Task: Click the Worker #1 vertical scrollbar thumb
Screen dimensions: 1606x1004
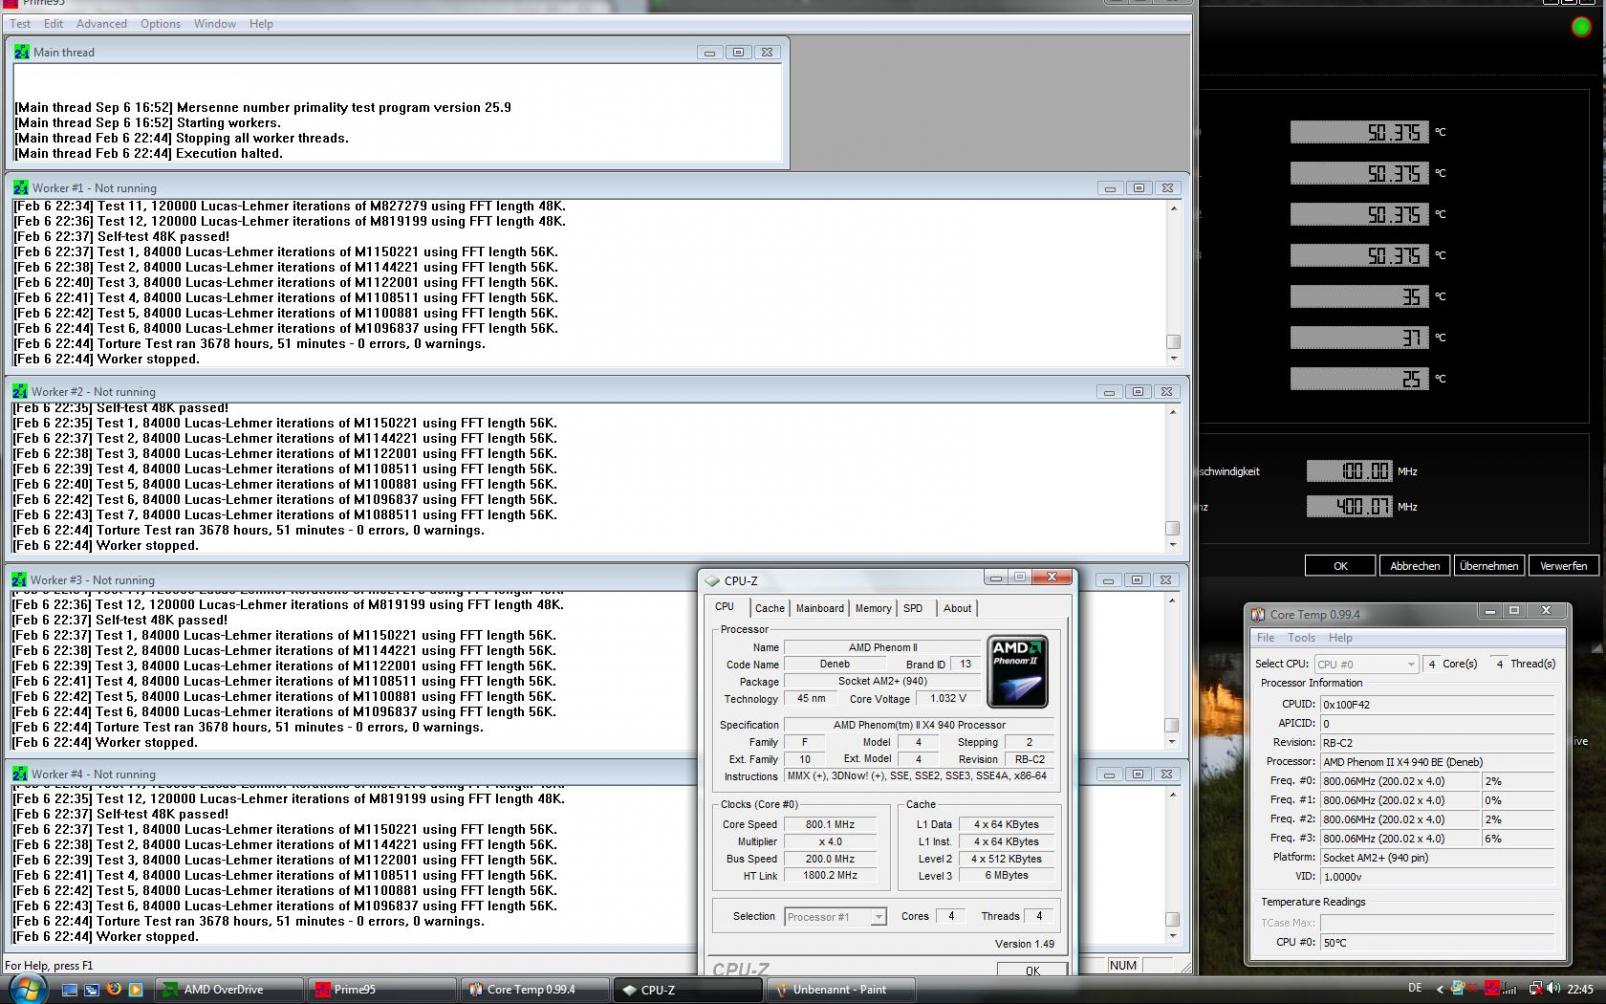Action: [1173, 341]
